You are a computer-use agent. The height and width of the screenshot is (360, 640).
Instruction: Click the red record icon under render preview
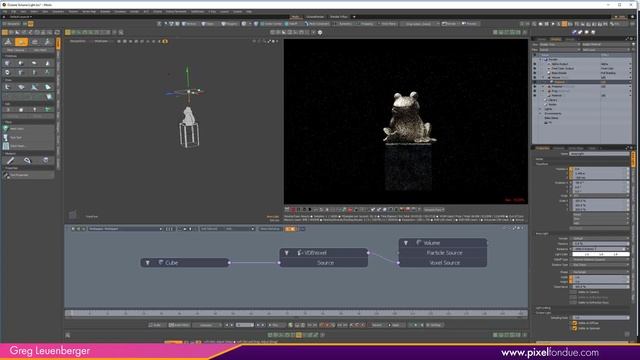point(293,210)
